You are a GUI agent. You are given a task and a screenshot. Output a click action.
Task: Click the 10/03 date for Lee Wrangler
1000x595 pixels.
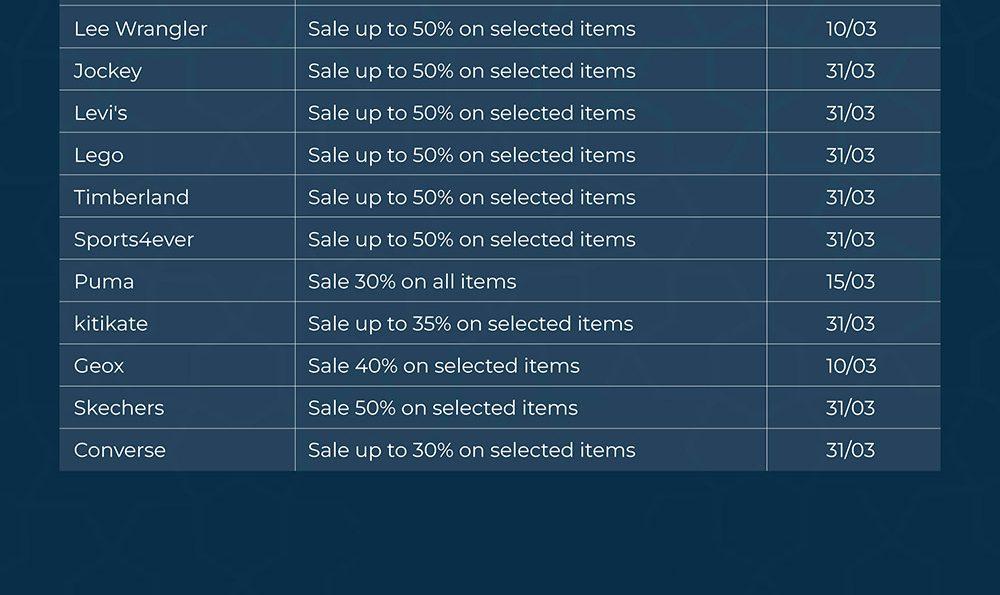pos(851,29)
